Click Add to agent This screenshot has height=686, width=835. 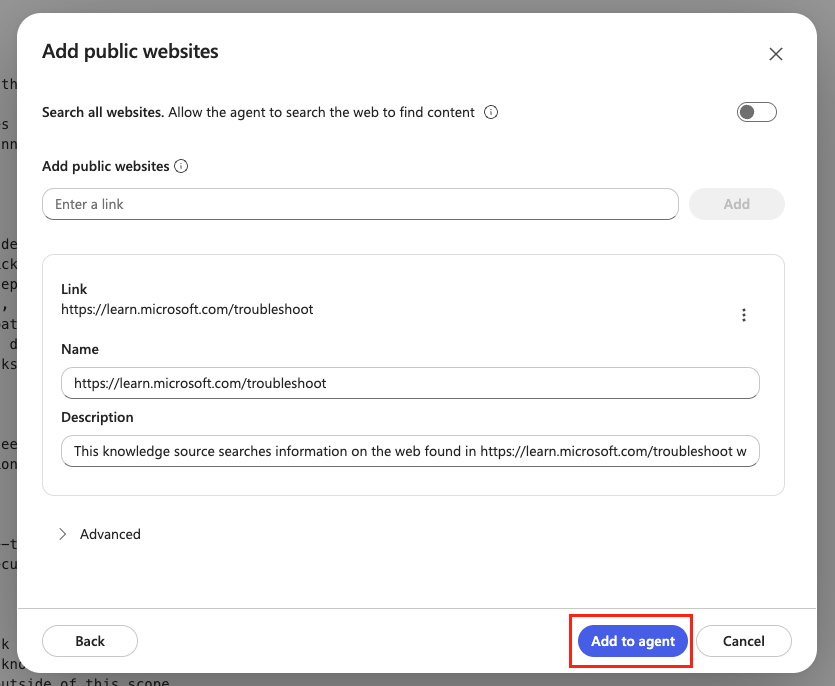pyautogui.click(x=633, y=641)
